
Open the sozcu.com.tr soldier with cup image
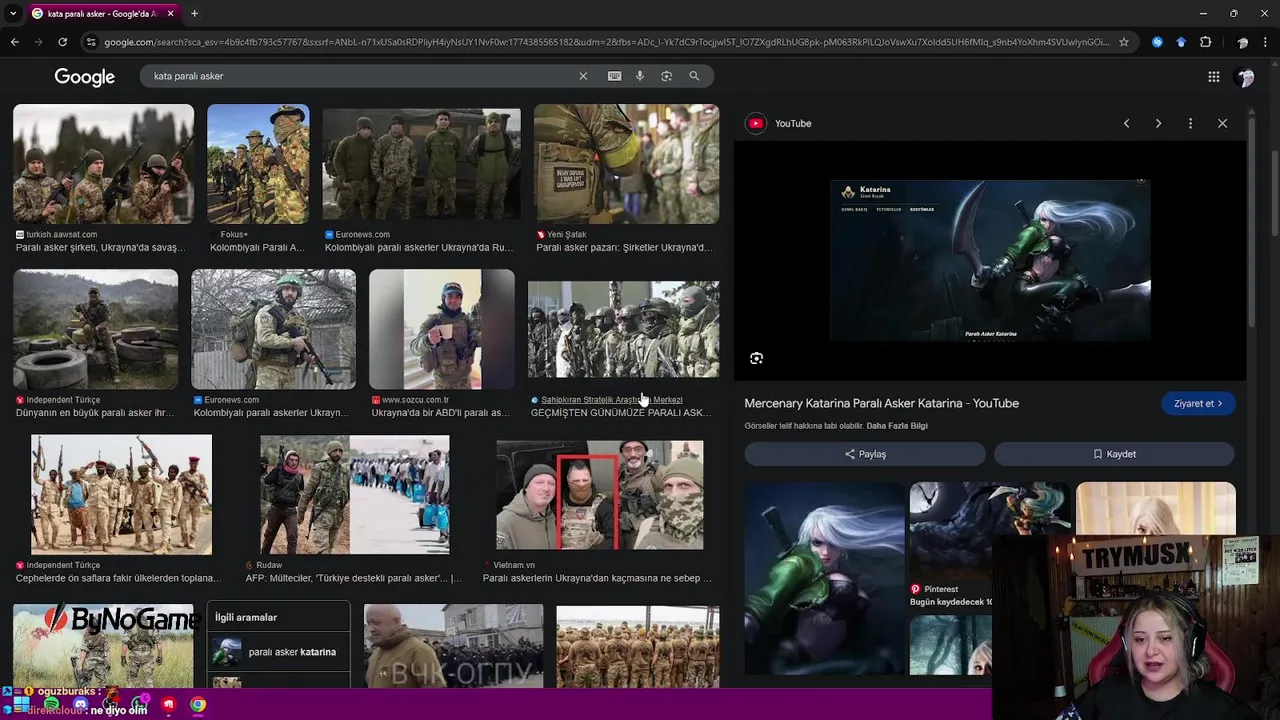[442, 329]
